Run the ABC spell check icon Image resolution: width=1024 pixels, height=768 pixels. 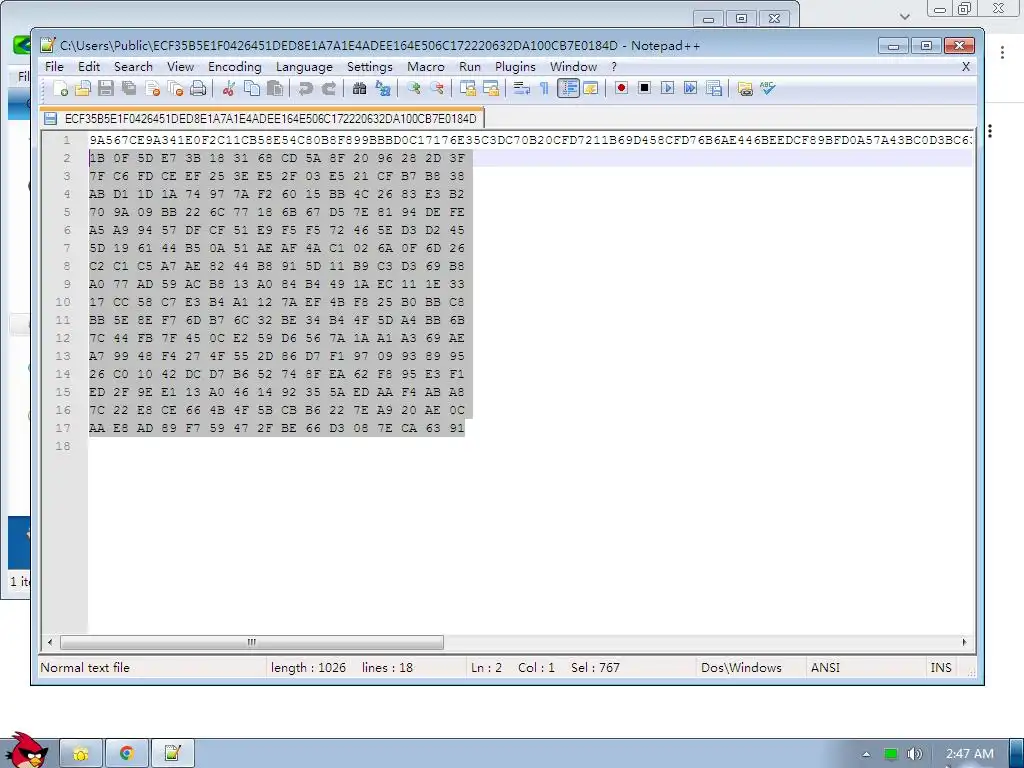tap(767, 88)
